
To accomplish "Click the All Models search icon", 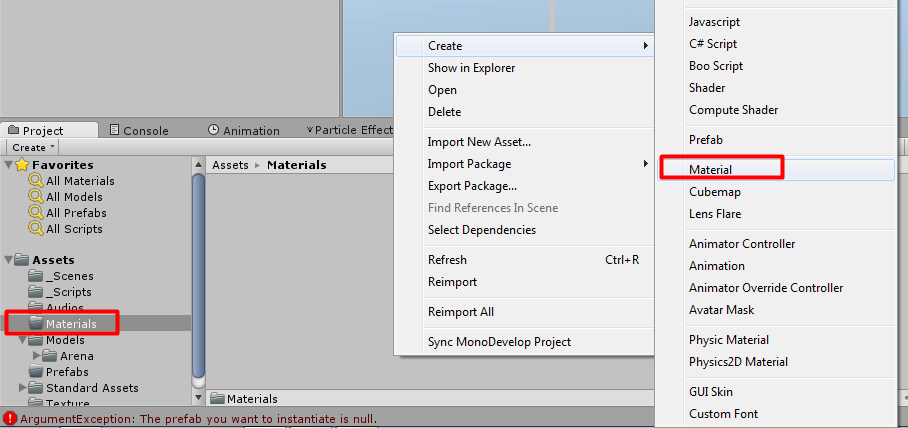I will [x=36, y=197].
